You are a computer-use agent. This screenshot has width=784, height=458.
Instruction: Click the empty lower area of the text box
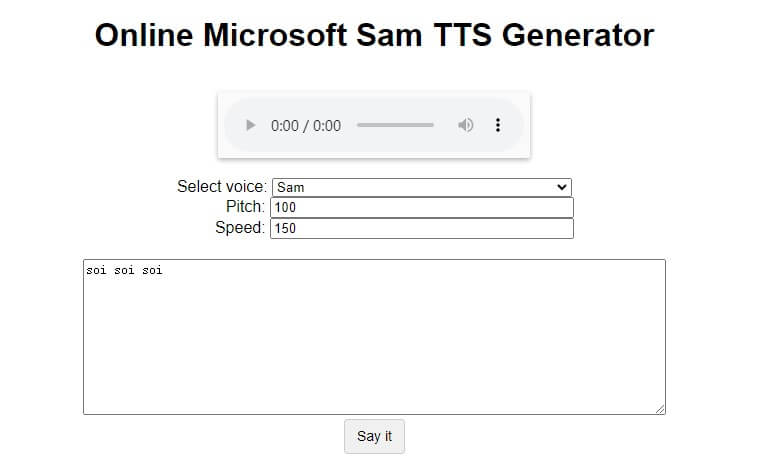pos(373,360)
